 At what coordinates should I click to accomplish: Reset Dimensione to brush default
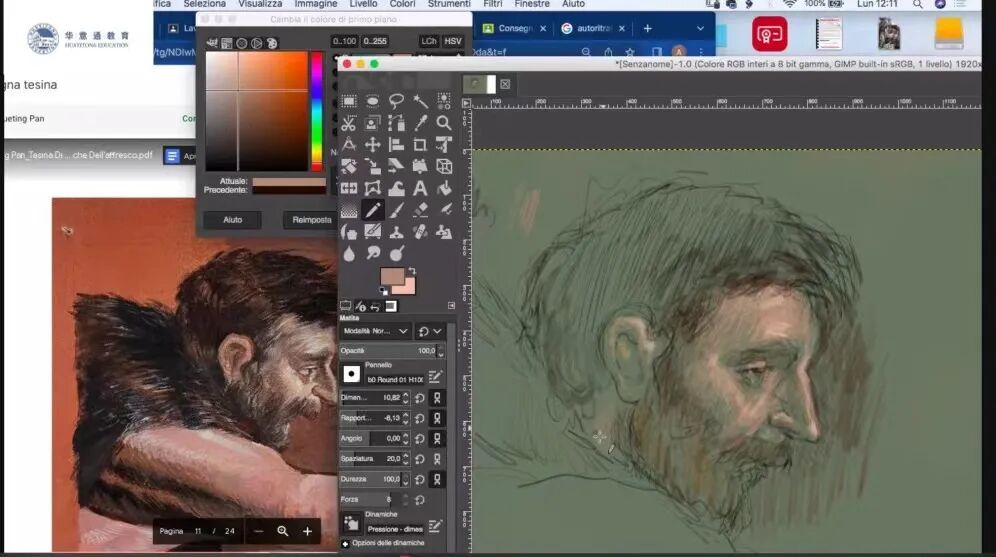coord(420,398)
